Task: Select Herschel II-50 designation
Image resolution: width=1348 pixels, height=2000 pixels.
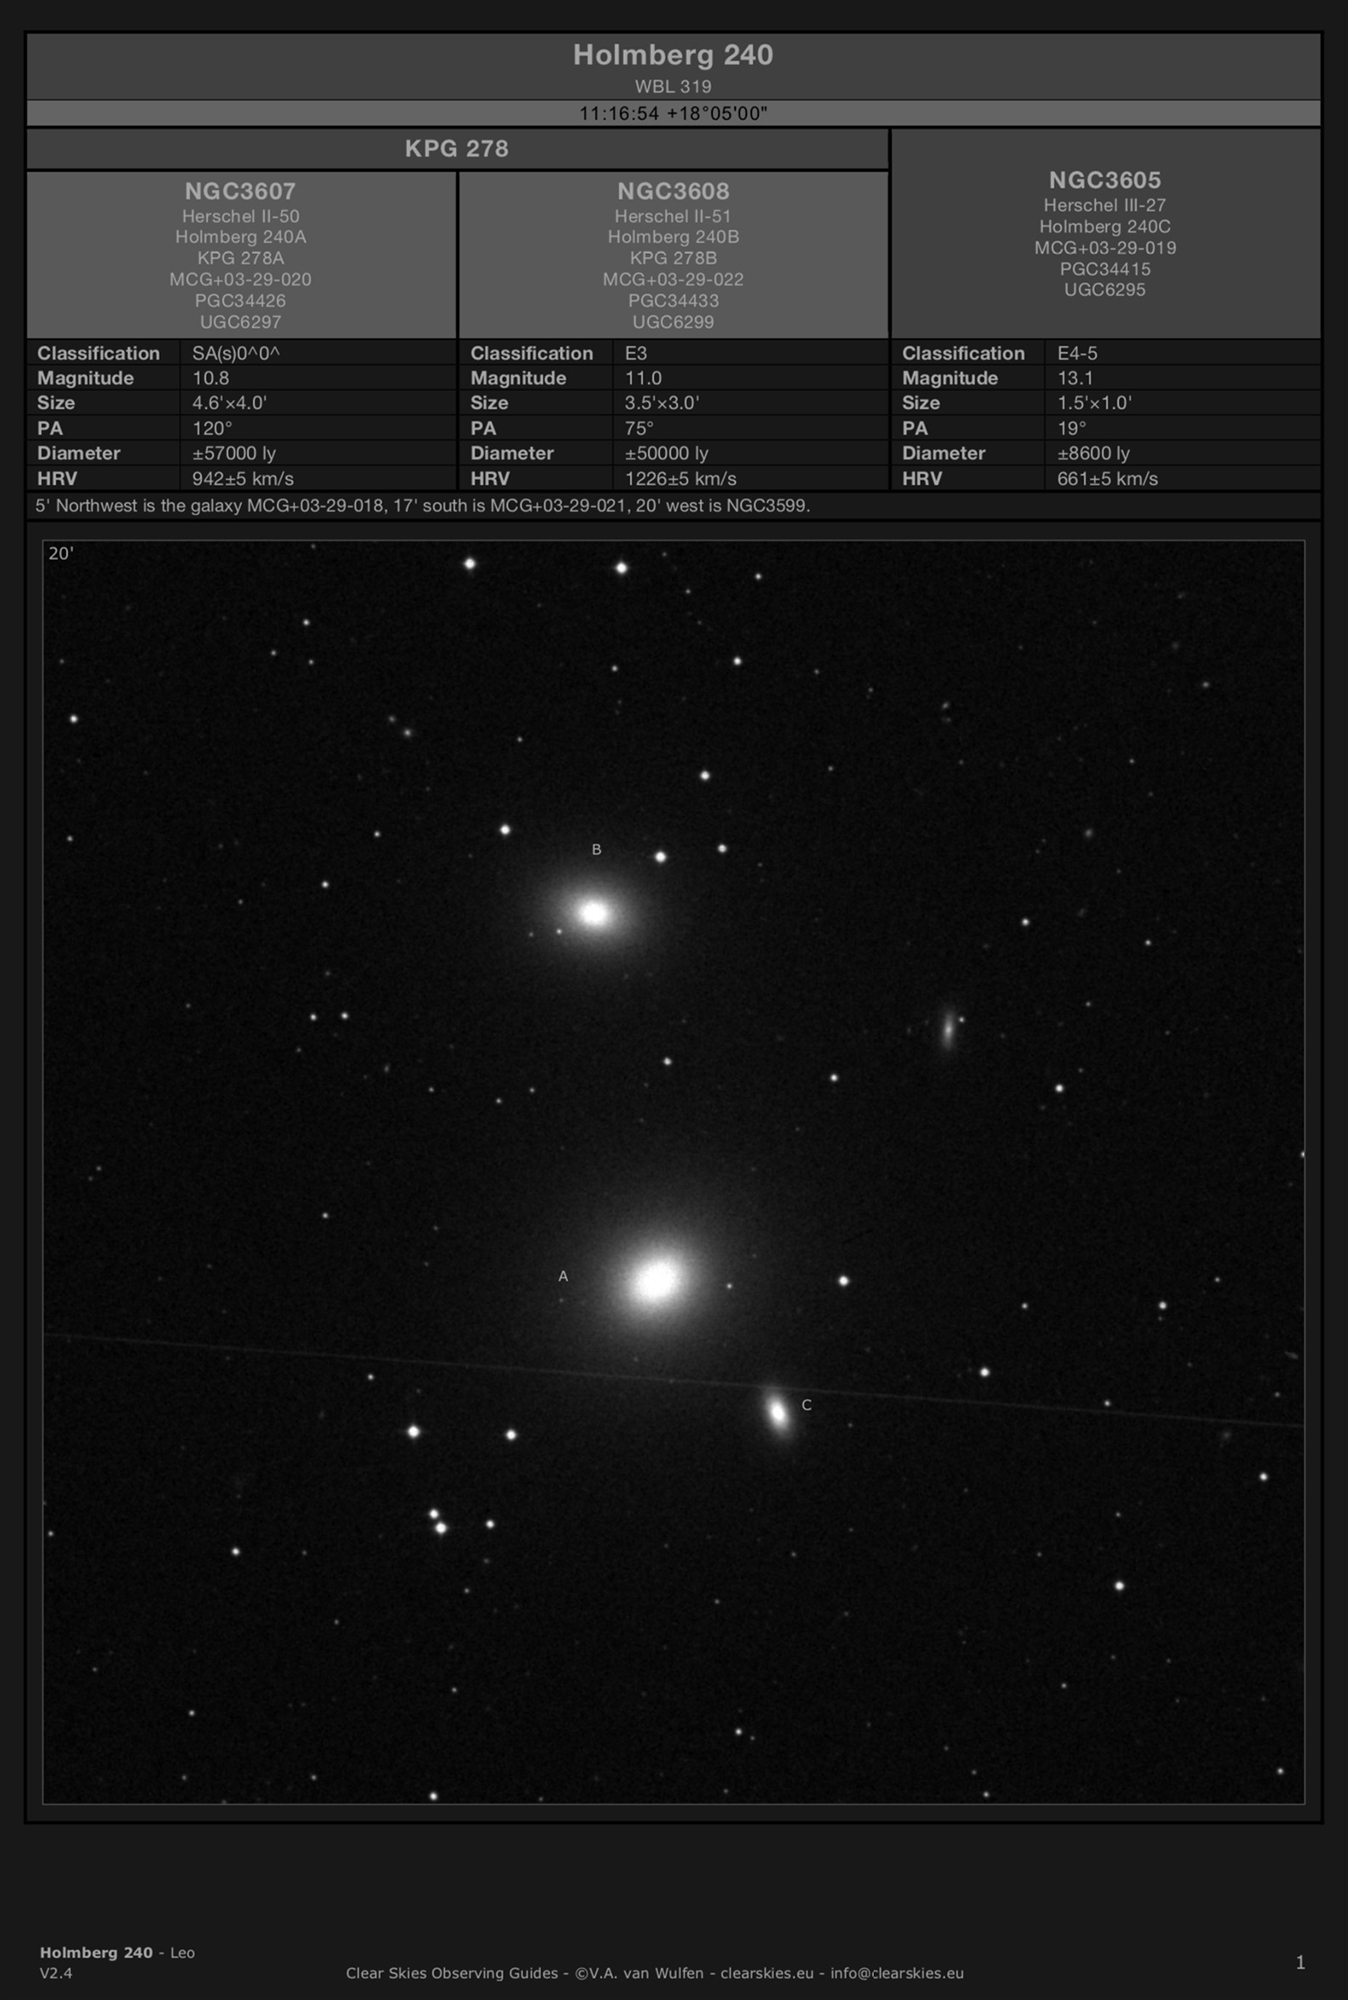Action: coord(240,216)
